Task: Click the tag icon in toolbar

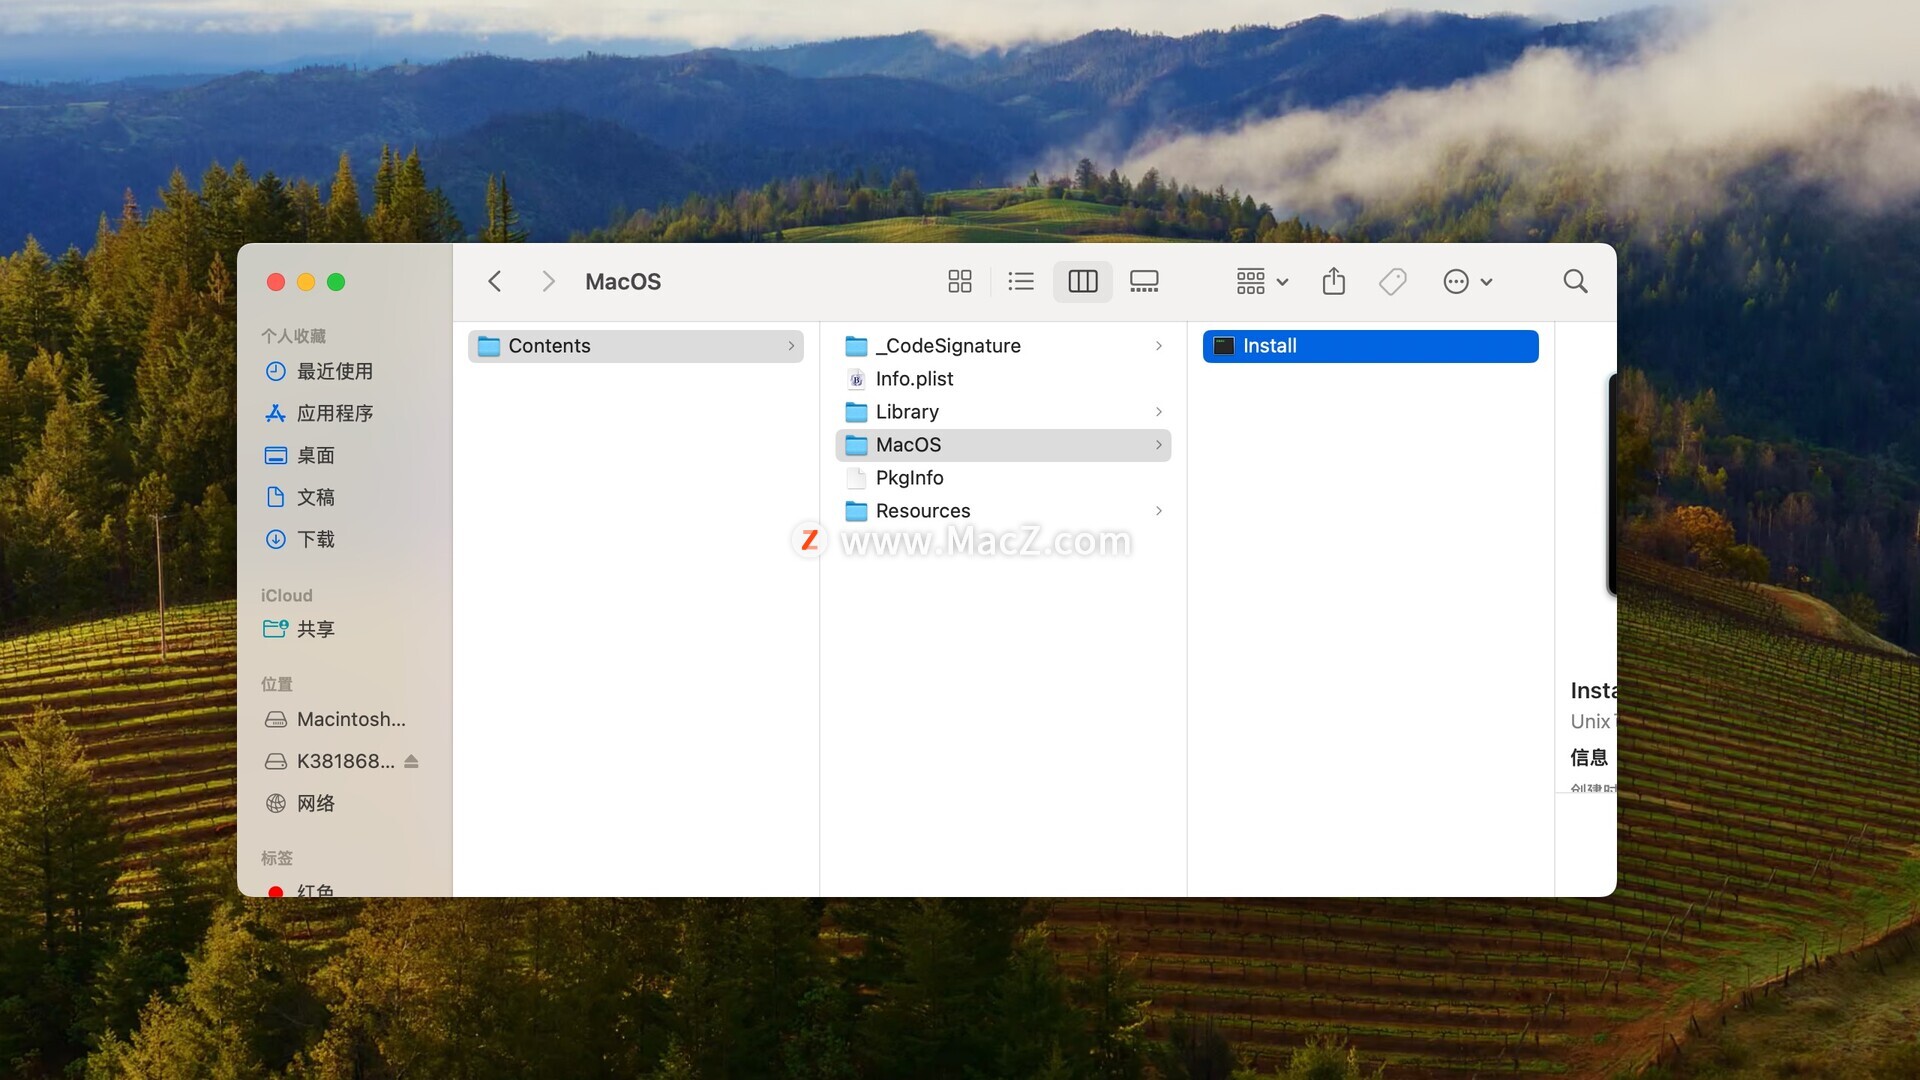Action: (1393, 281)
